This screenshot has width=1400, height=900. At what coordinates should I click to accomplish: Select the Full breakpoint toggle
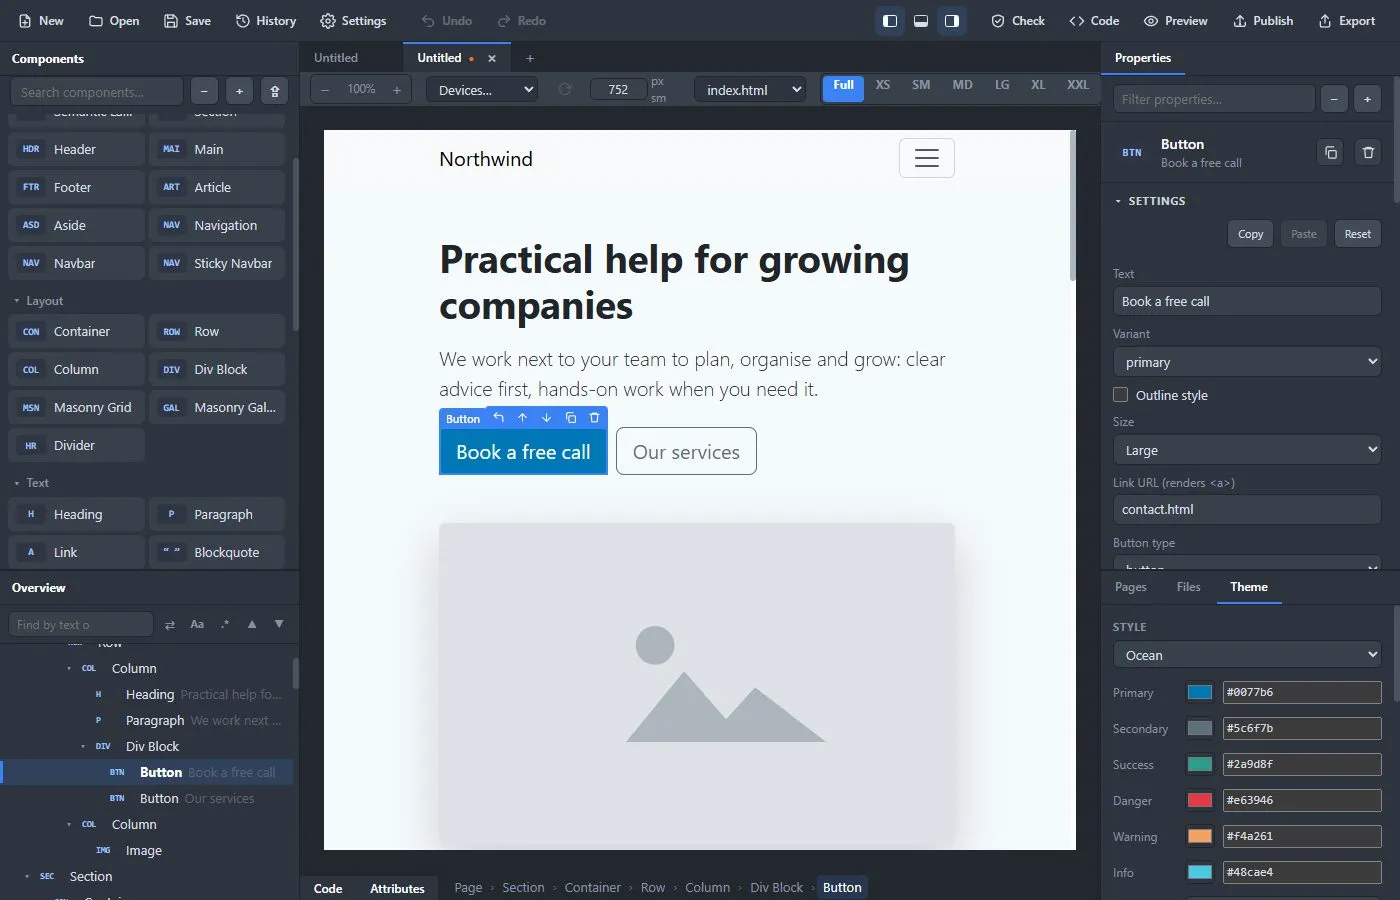click(x=843, y=89)
